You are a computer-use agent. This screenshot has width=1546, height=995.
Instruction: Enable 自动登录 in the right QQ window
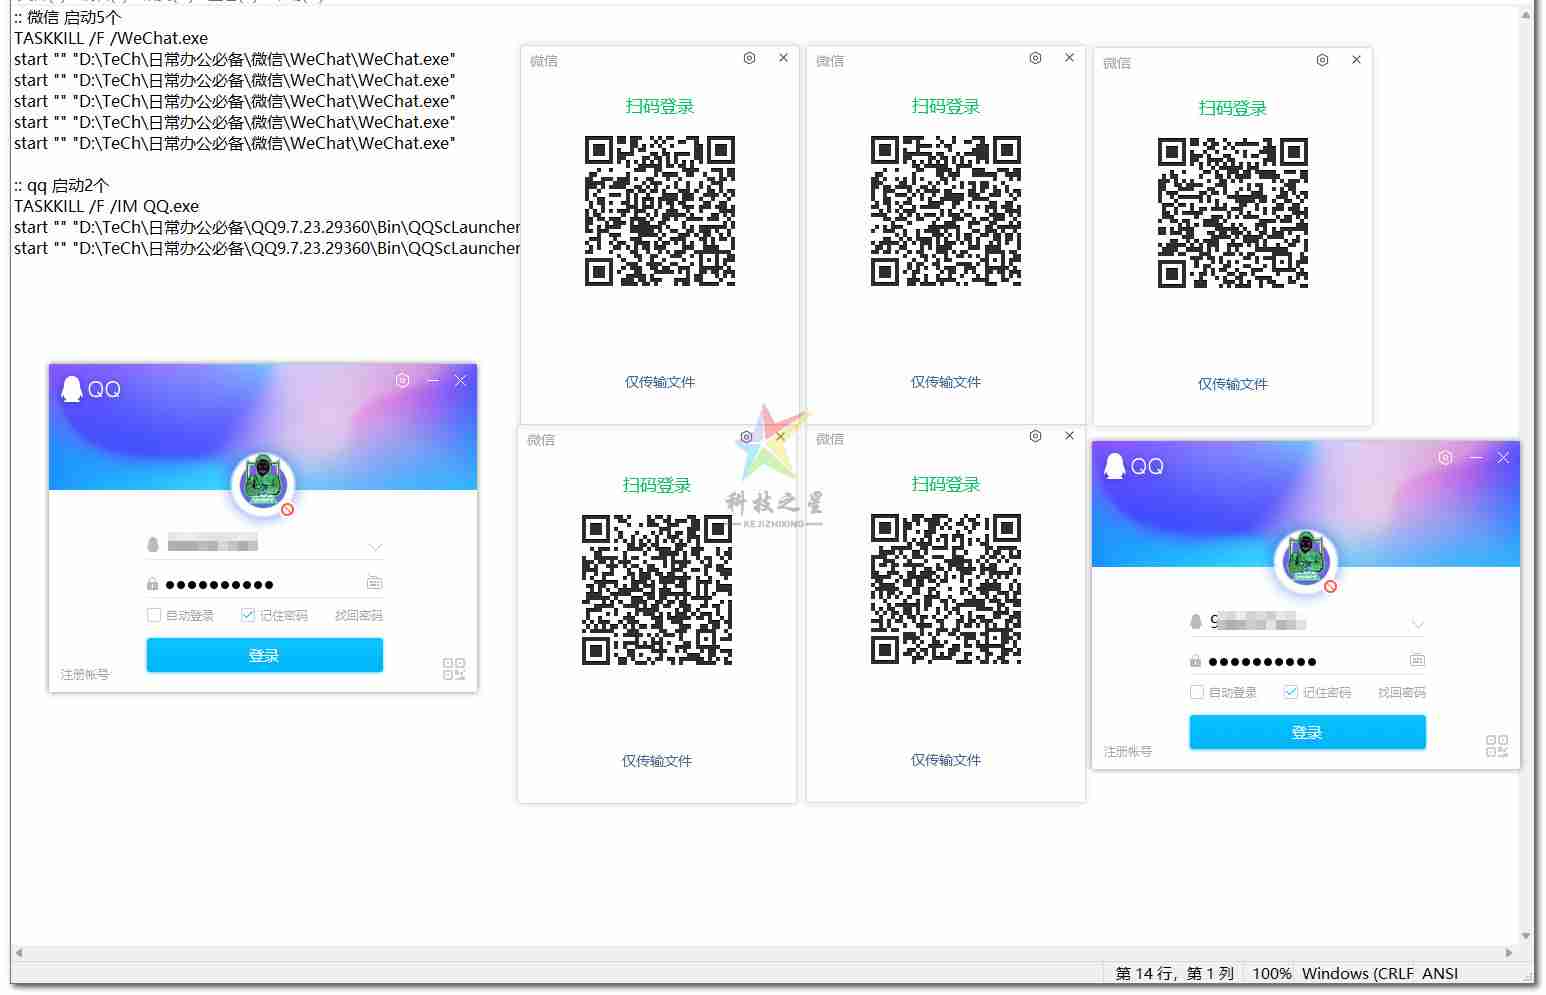(1196, 692)
